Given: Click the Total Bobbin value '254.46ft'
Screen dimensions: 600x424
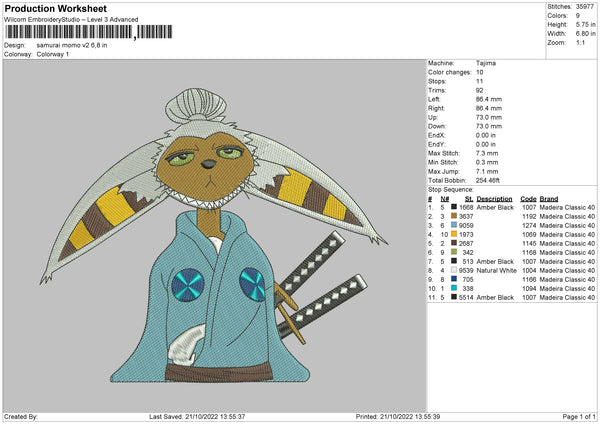Looking at the screenshot, I should click(488, 180).
